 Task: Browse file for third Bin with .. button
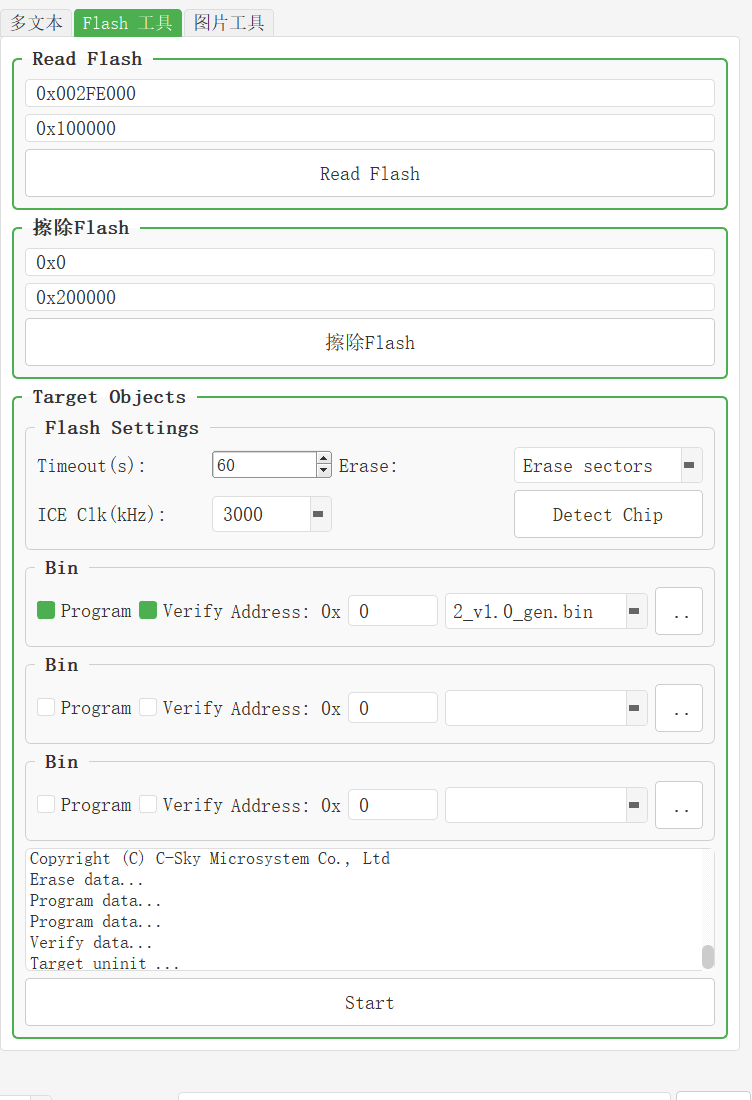pyautogui.click(x=678, y=805)
